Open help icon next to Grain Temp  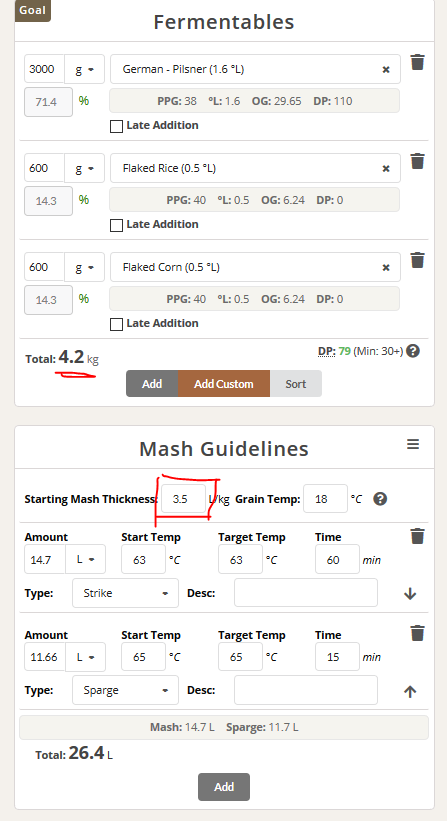click(x=381, y=499)
